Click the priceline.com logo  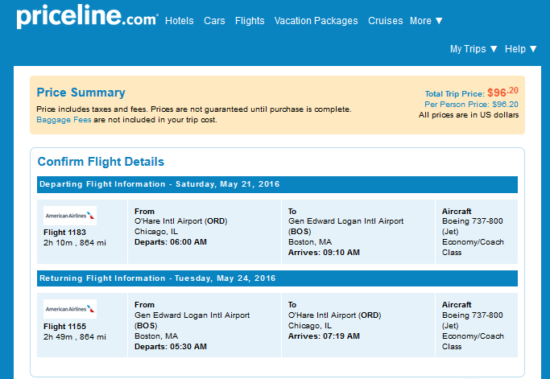(x=87, y=16)
